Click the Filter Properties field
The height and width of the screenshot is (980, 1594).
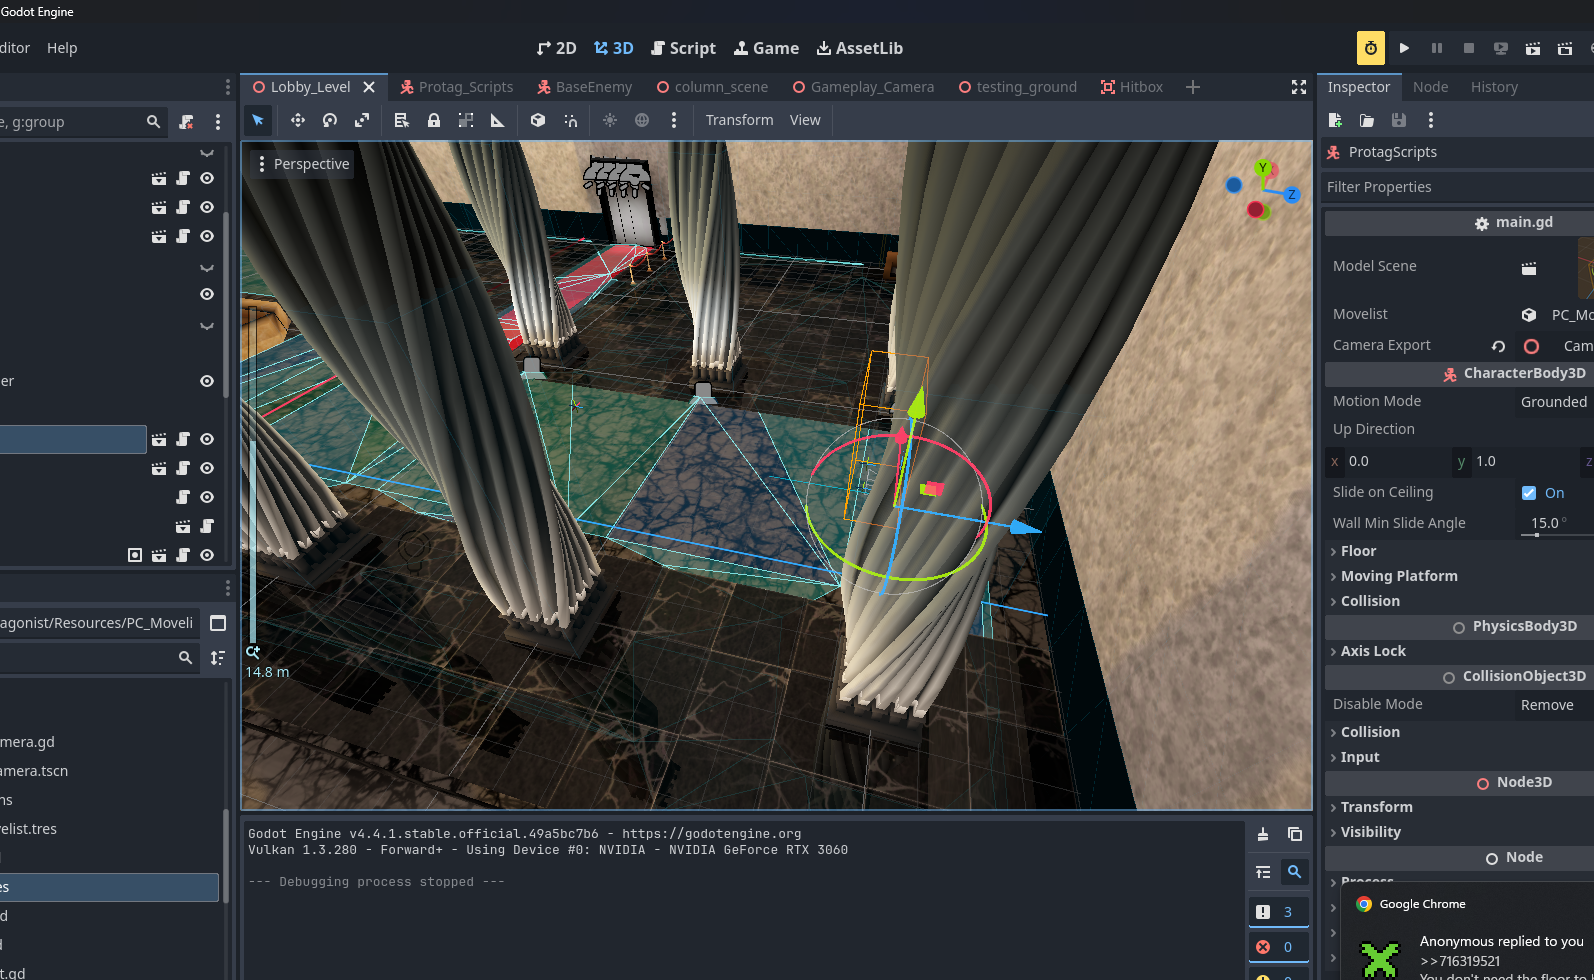point(1458,187)
